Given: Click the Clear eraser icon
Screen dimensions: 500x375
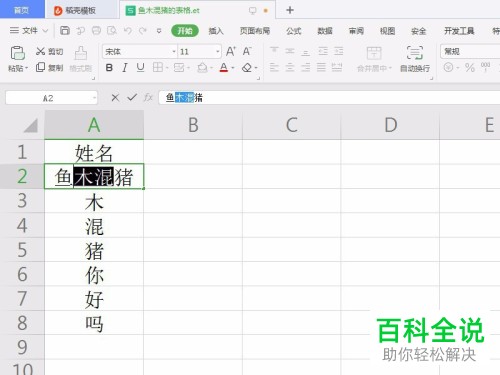Looking at the screenshot, I should (247, 68).
